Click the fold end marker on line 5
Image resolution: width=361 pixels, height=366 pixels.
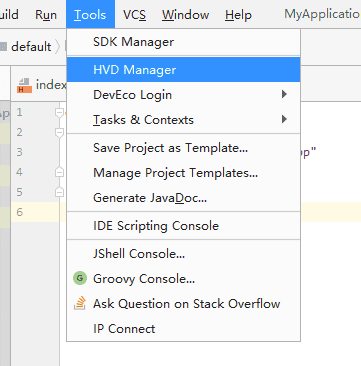coord(59,192)
